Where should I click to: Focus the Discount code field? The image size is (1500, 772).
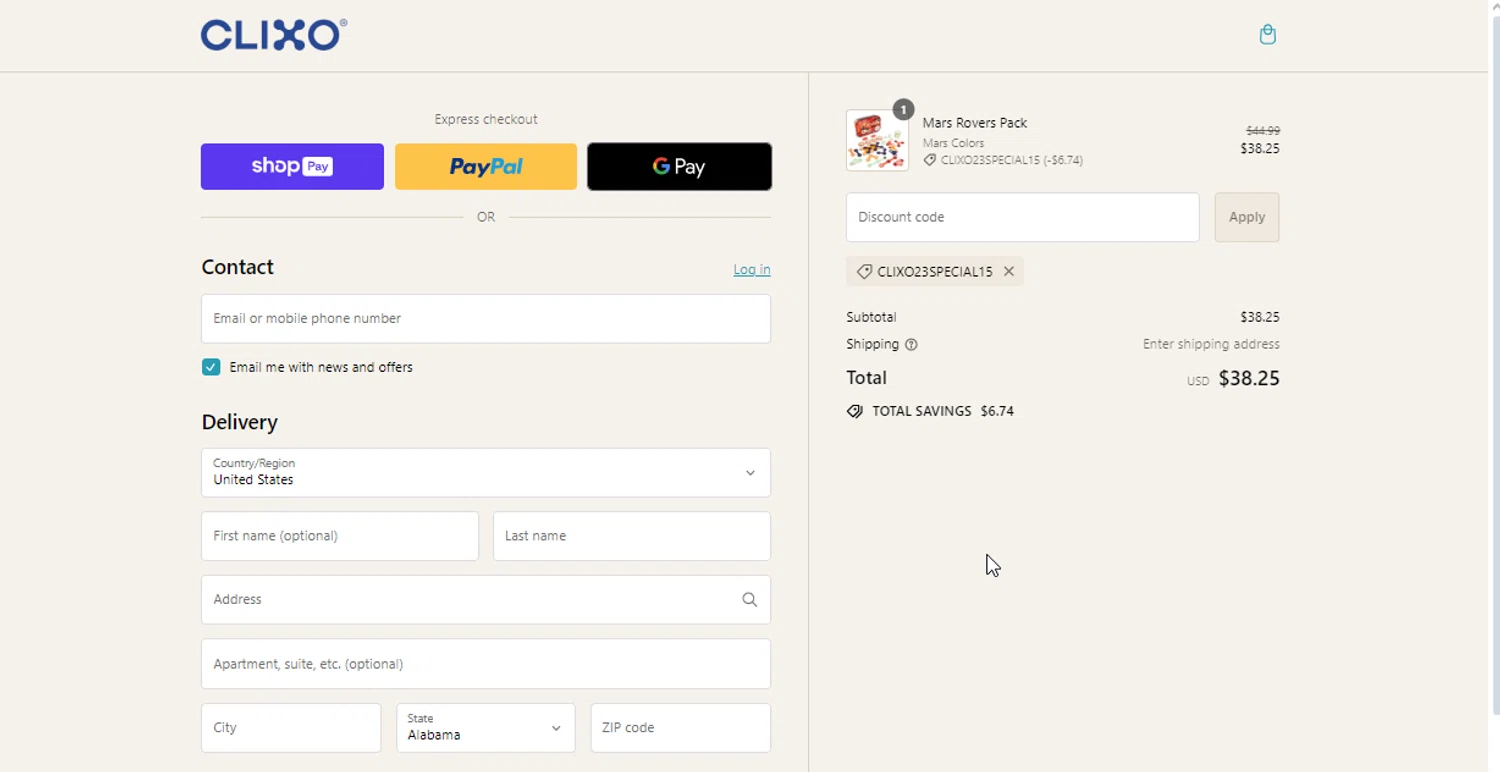pos(1023,217)
